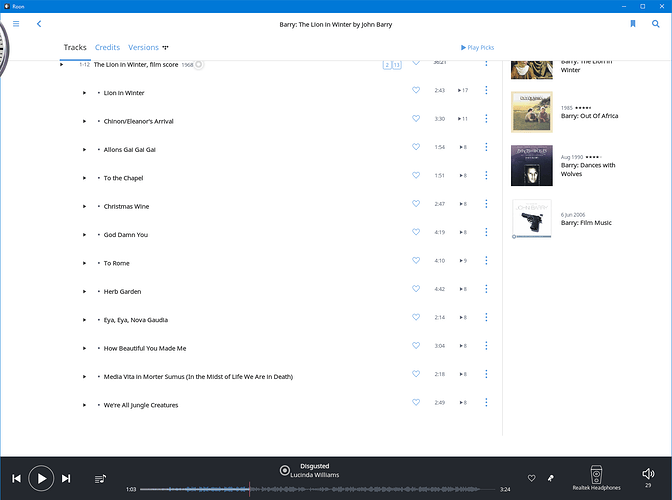Skip to next track in player
This screenshot has height=500, width=672.
[x=66, y=479]
